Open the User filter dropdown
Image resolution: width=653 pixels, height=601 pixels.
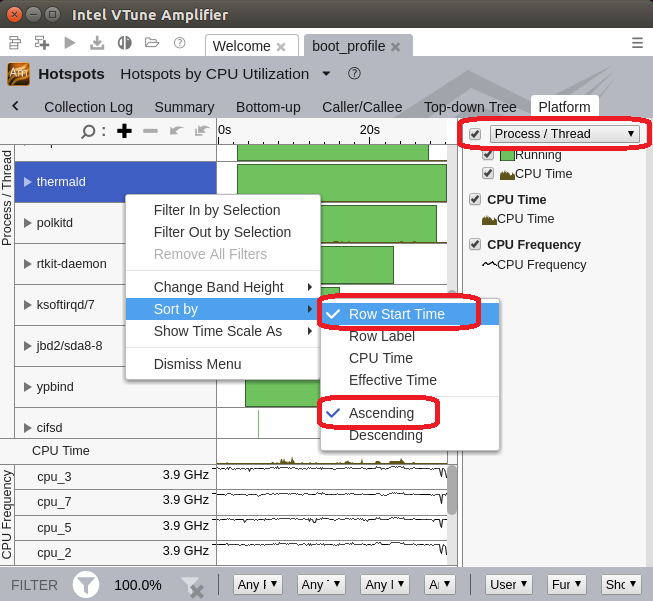[508, 585]
